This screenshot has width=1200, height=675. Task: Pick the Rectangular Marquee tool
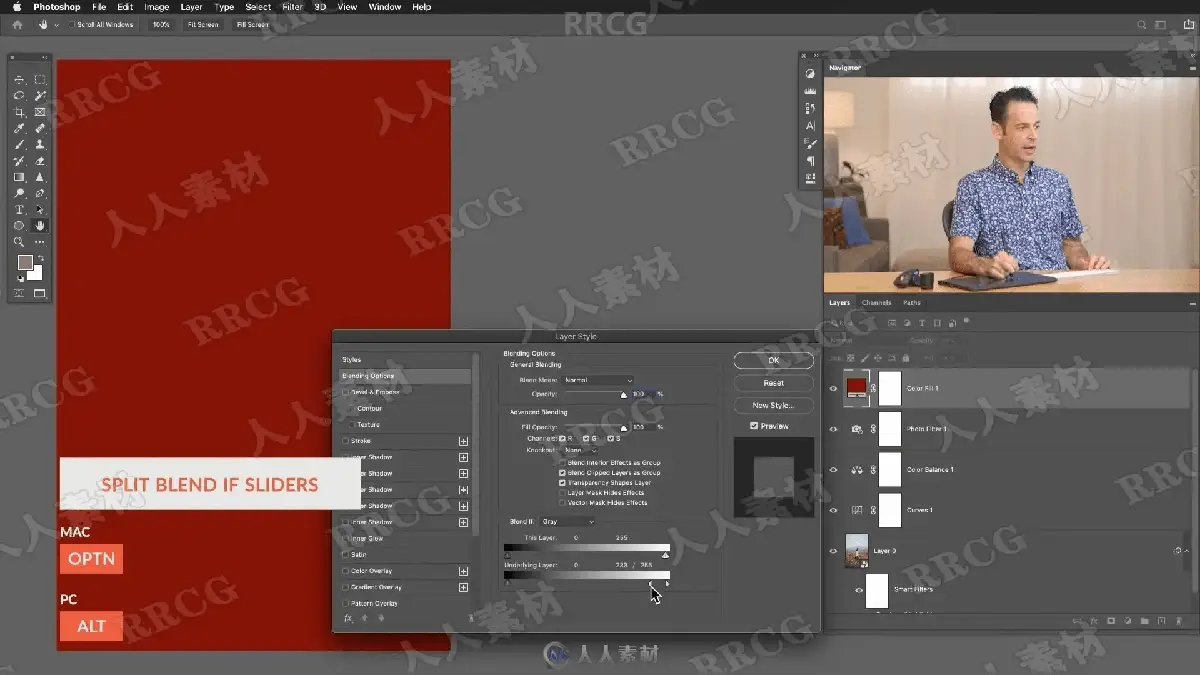(x=40, y=80)
